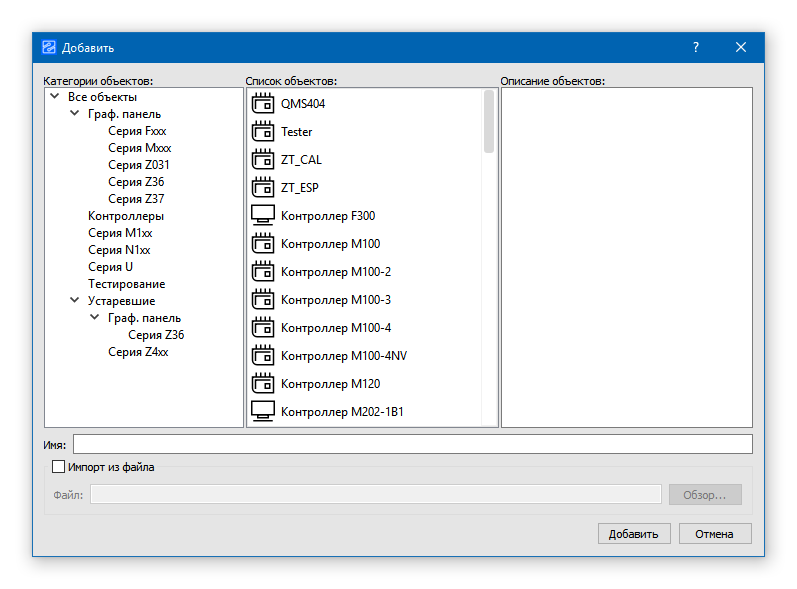
Task: Select the Tester object icon
Action: pos(262,131)
